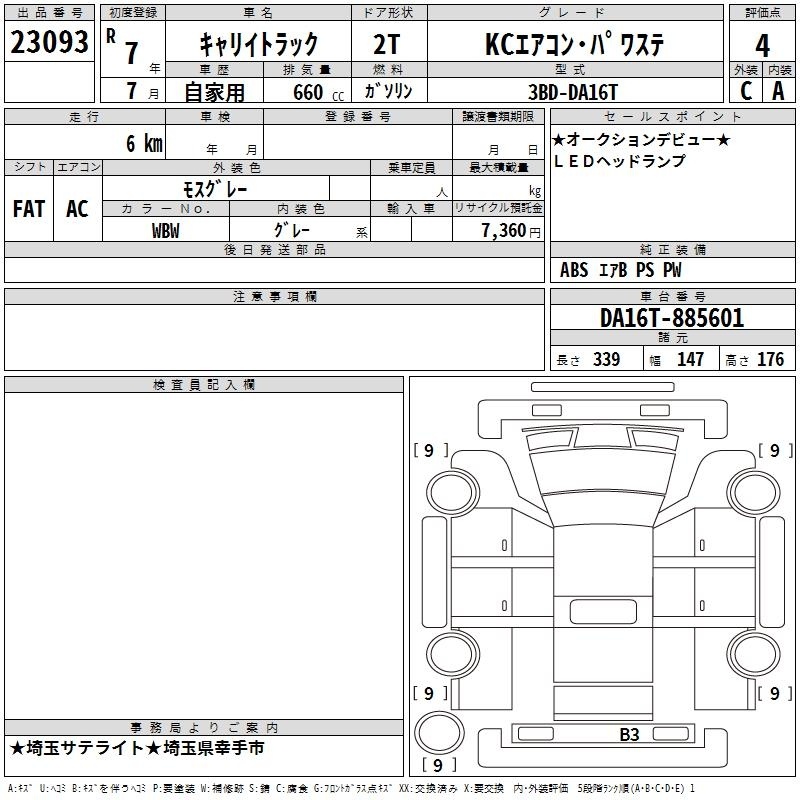Click the color number WBW cell
800x800 pixels.
[x=166, y=230]
